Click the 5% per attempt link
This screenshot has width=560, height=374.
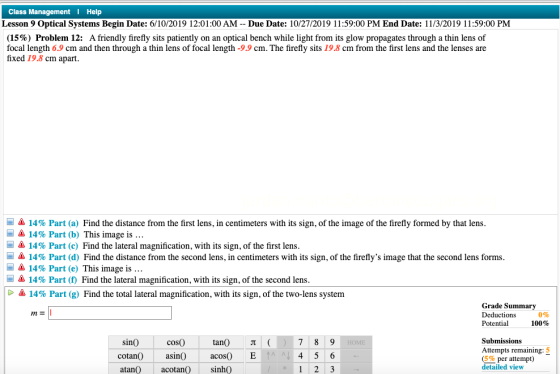pyautogui.click(x=489, y=358)
